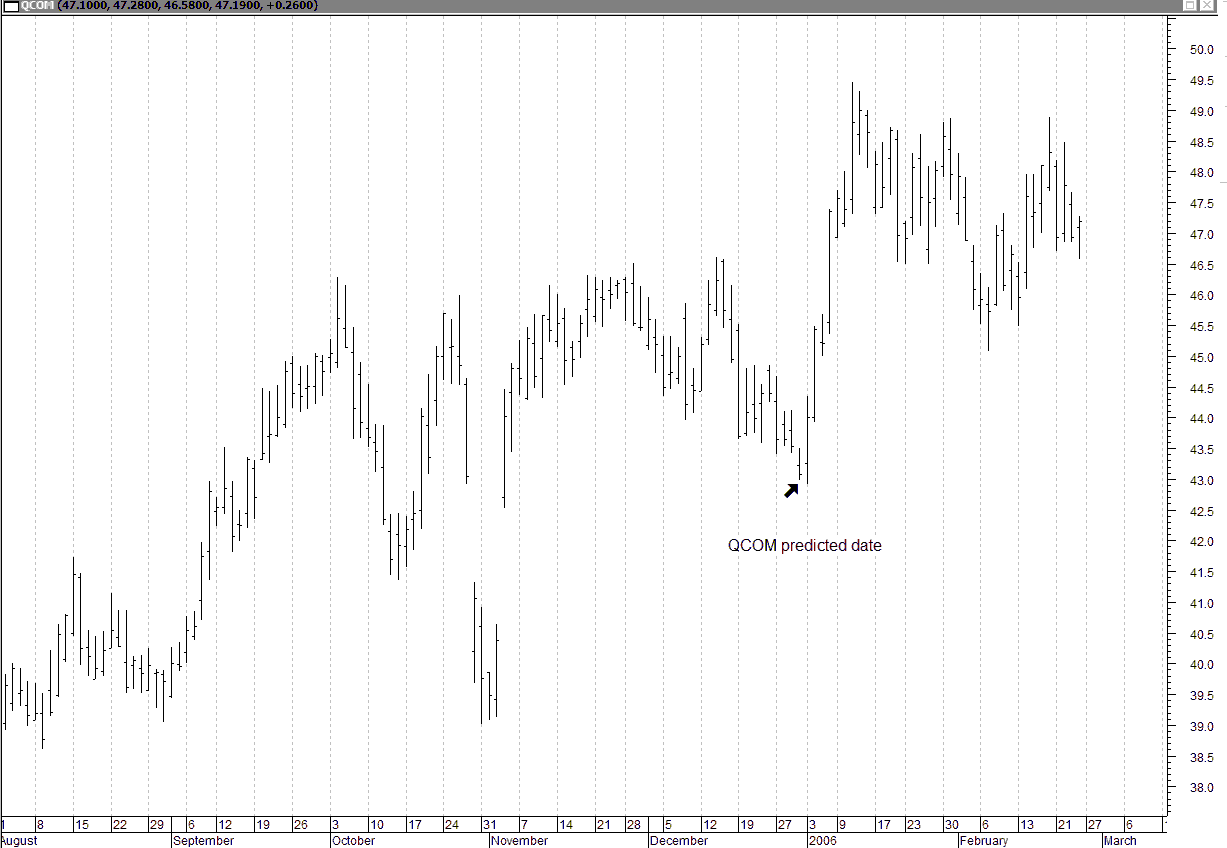This screenshot has width=1227, height=848.
Task: Click the 42.0 price axis label
Action: click(1201, 542)
